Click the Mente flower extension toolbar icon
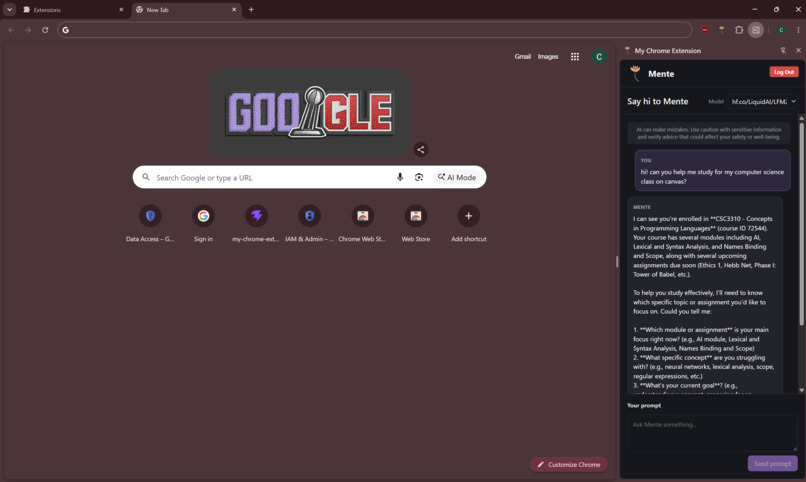The height and width of the screenshot is (482, 806). click(x=721, y=30)
